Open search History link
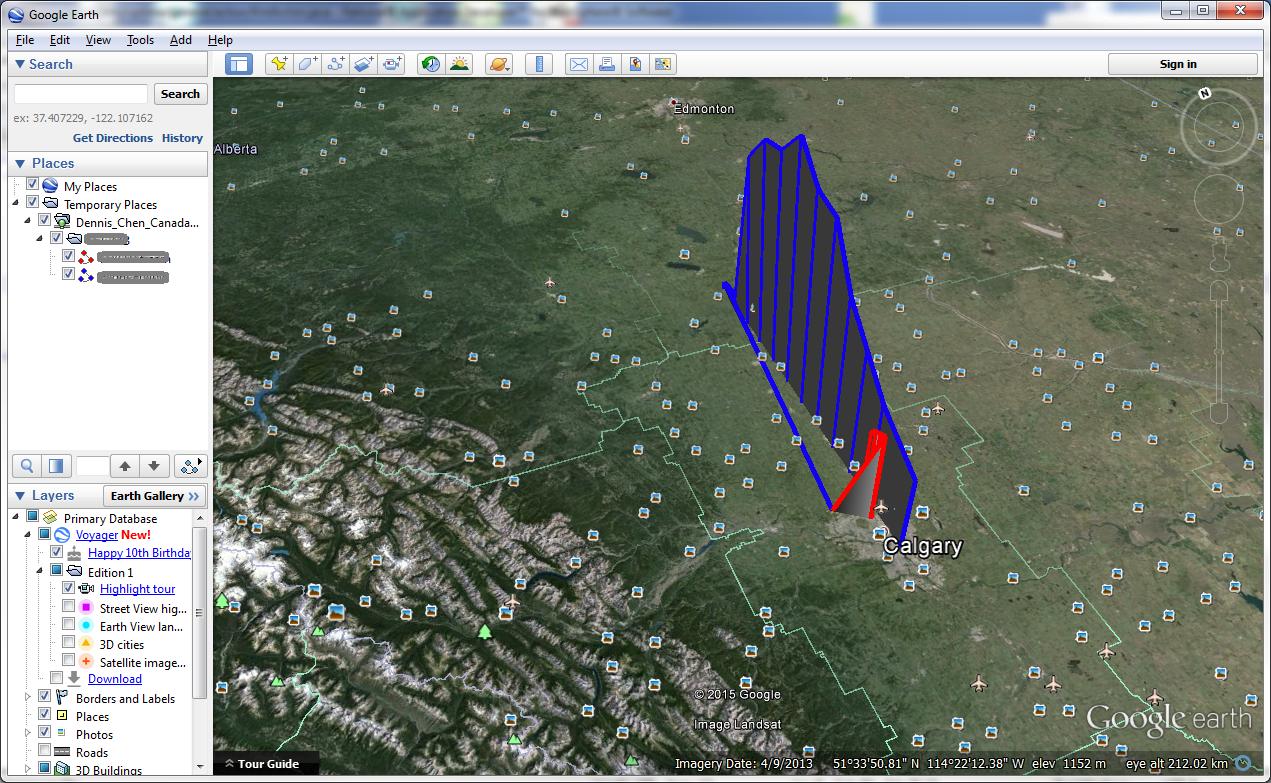This screenshot has width=1271, height=783. click(182, 138)
